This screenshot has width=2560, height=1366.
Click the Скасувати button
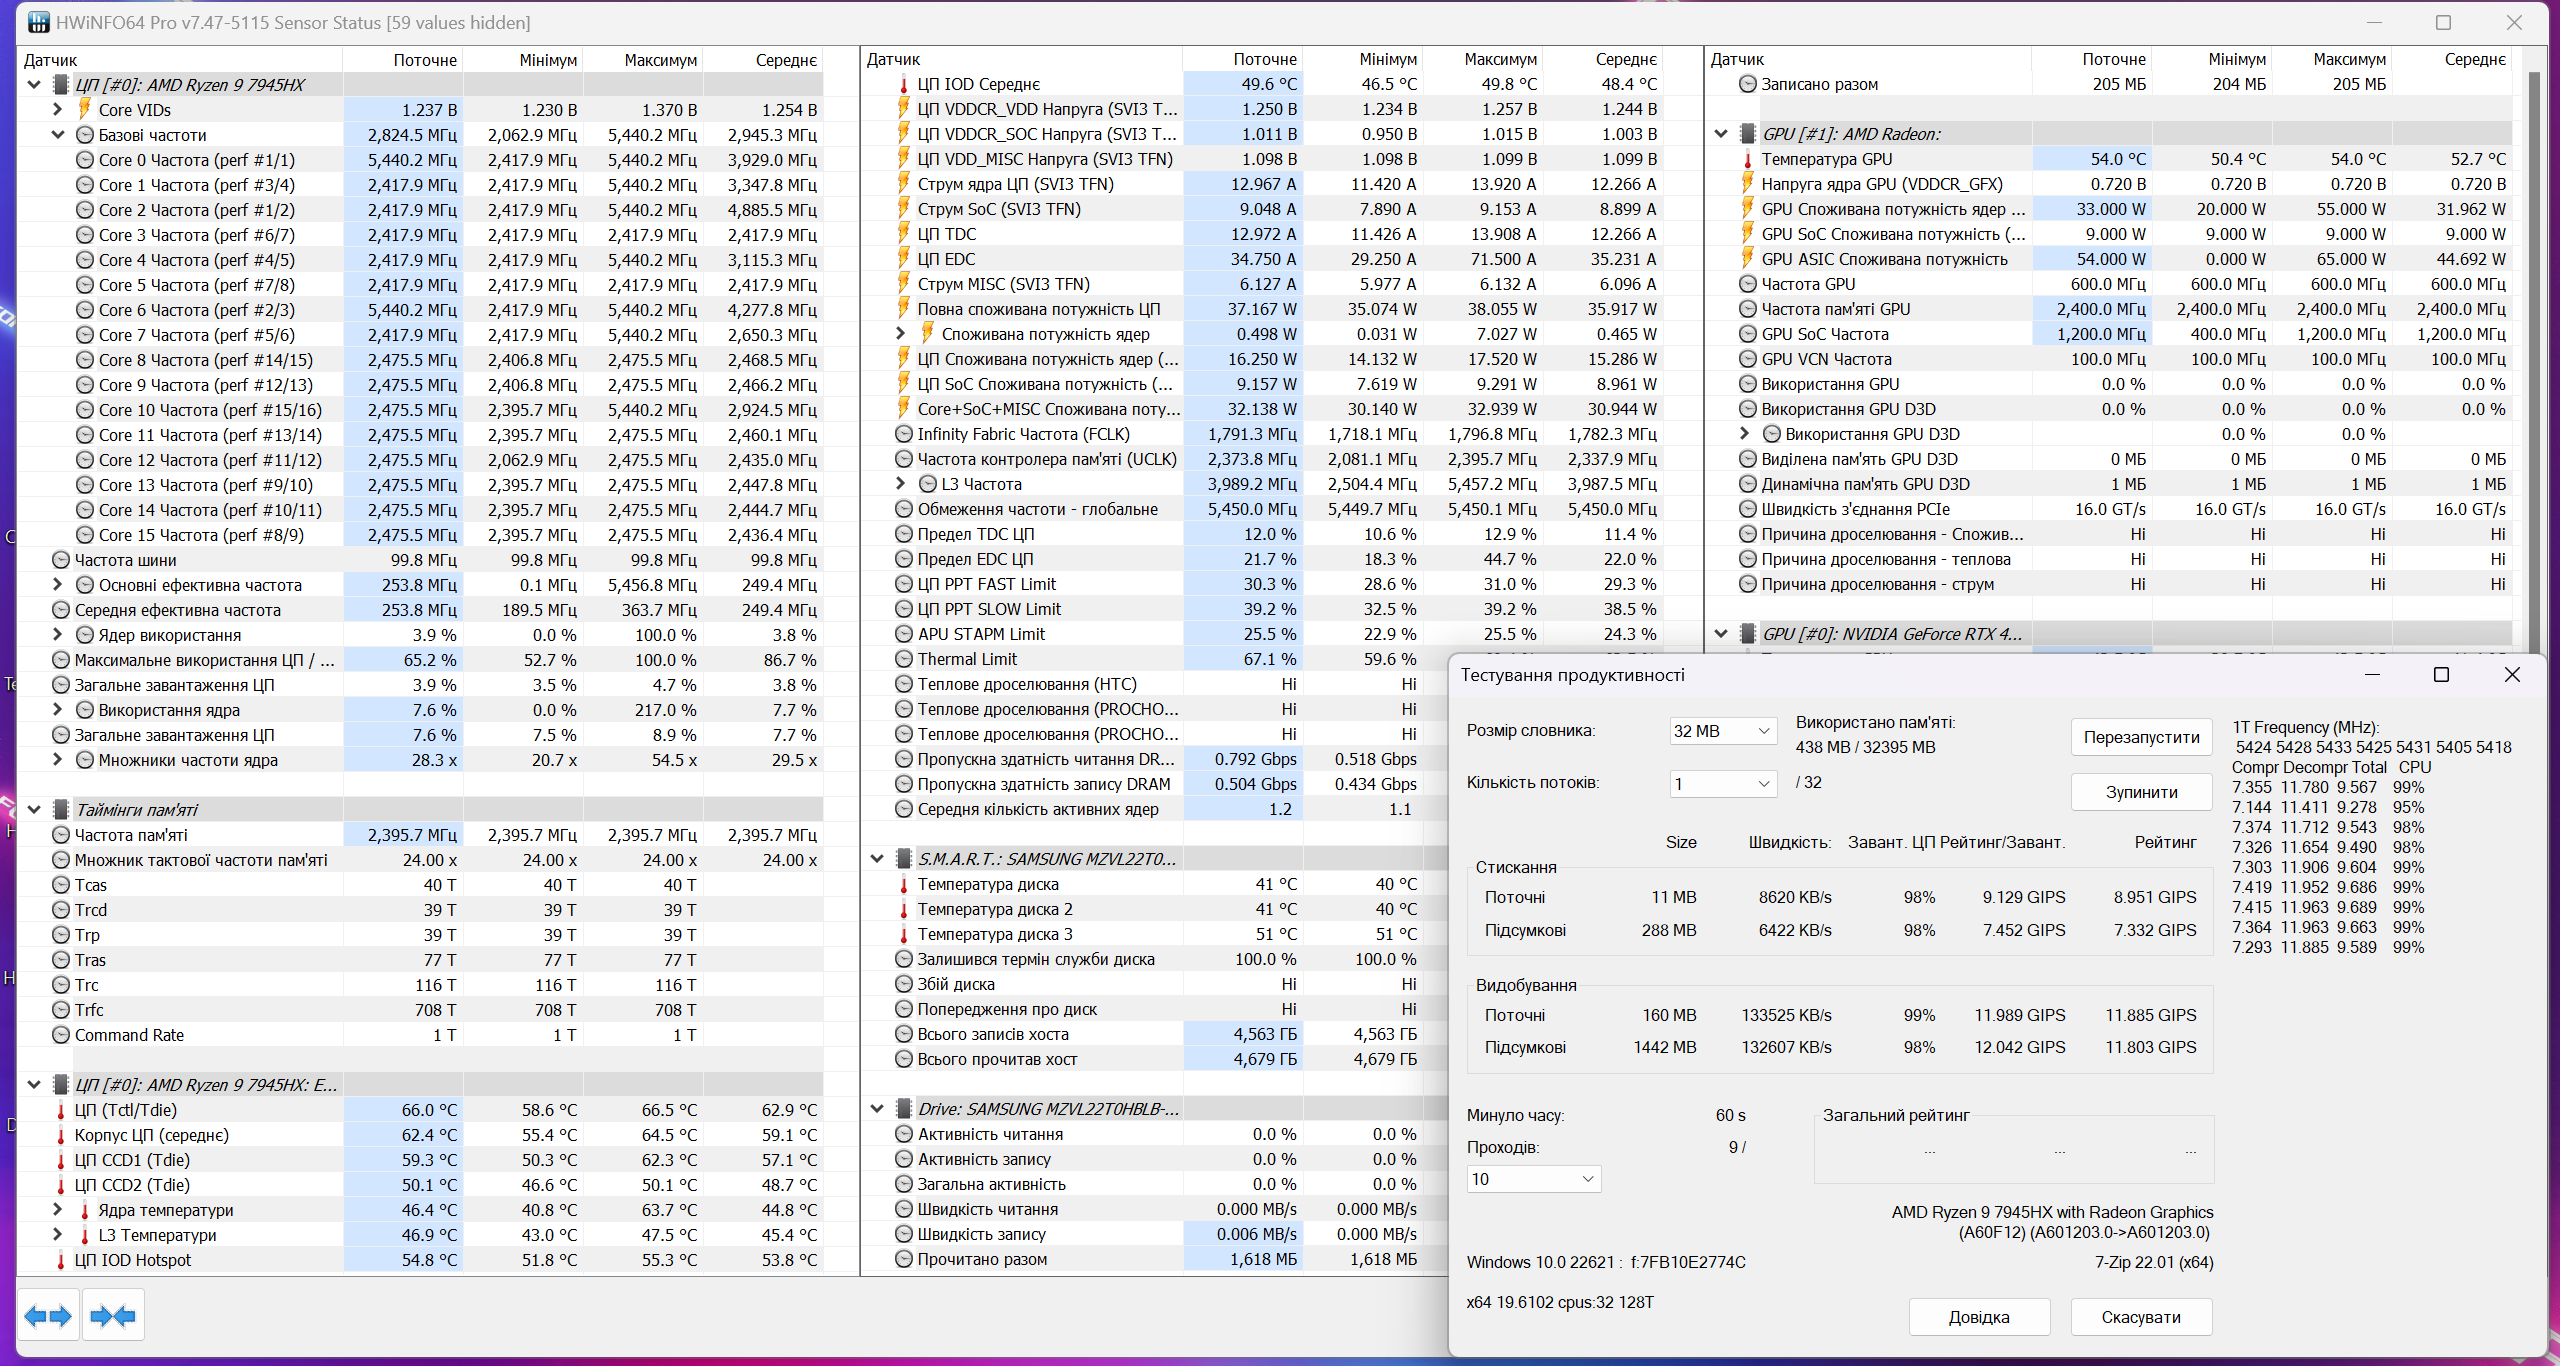tap(2140, 1317)
